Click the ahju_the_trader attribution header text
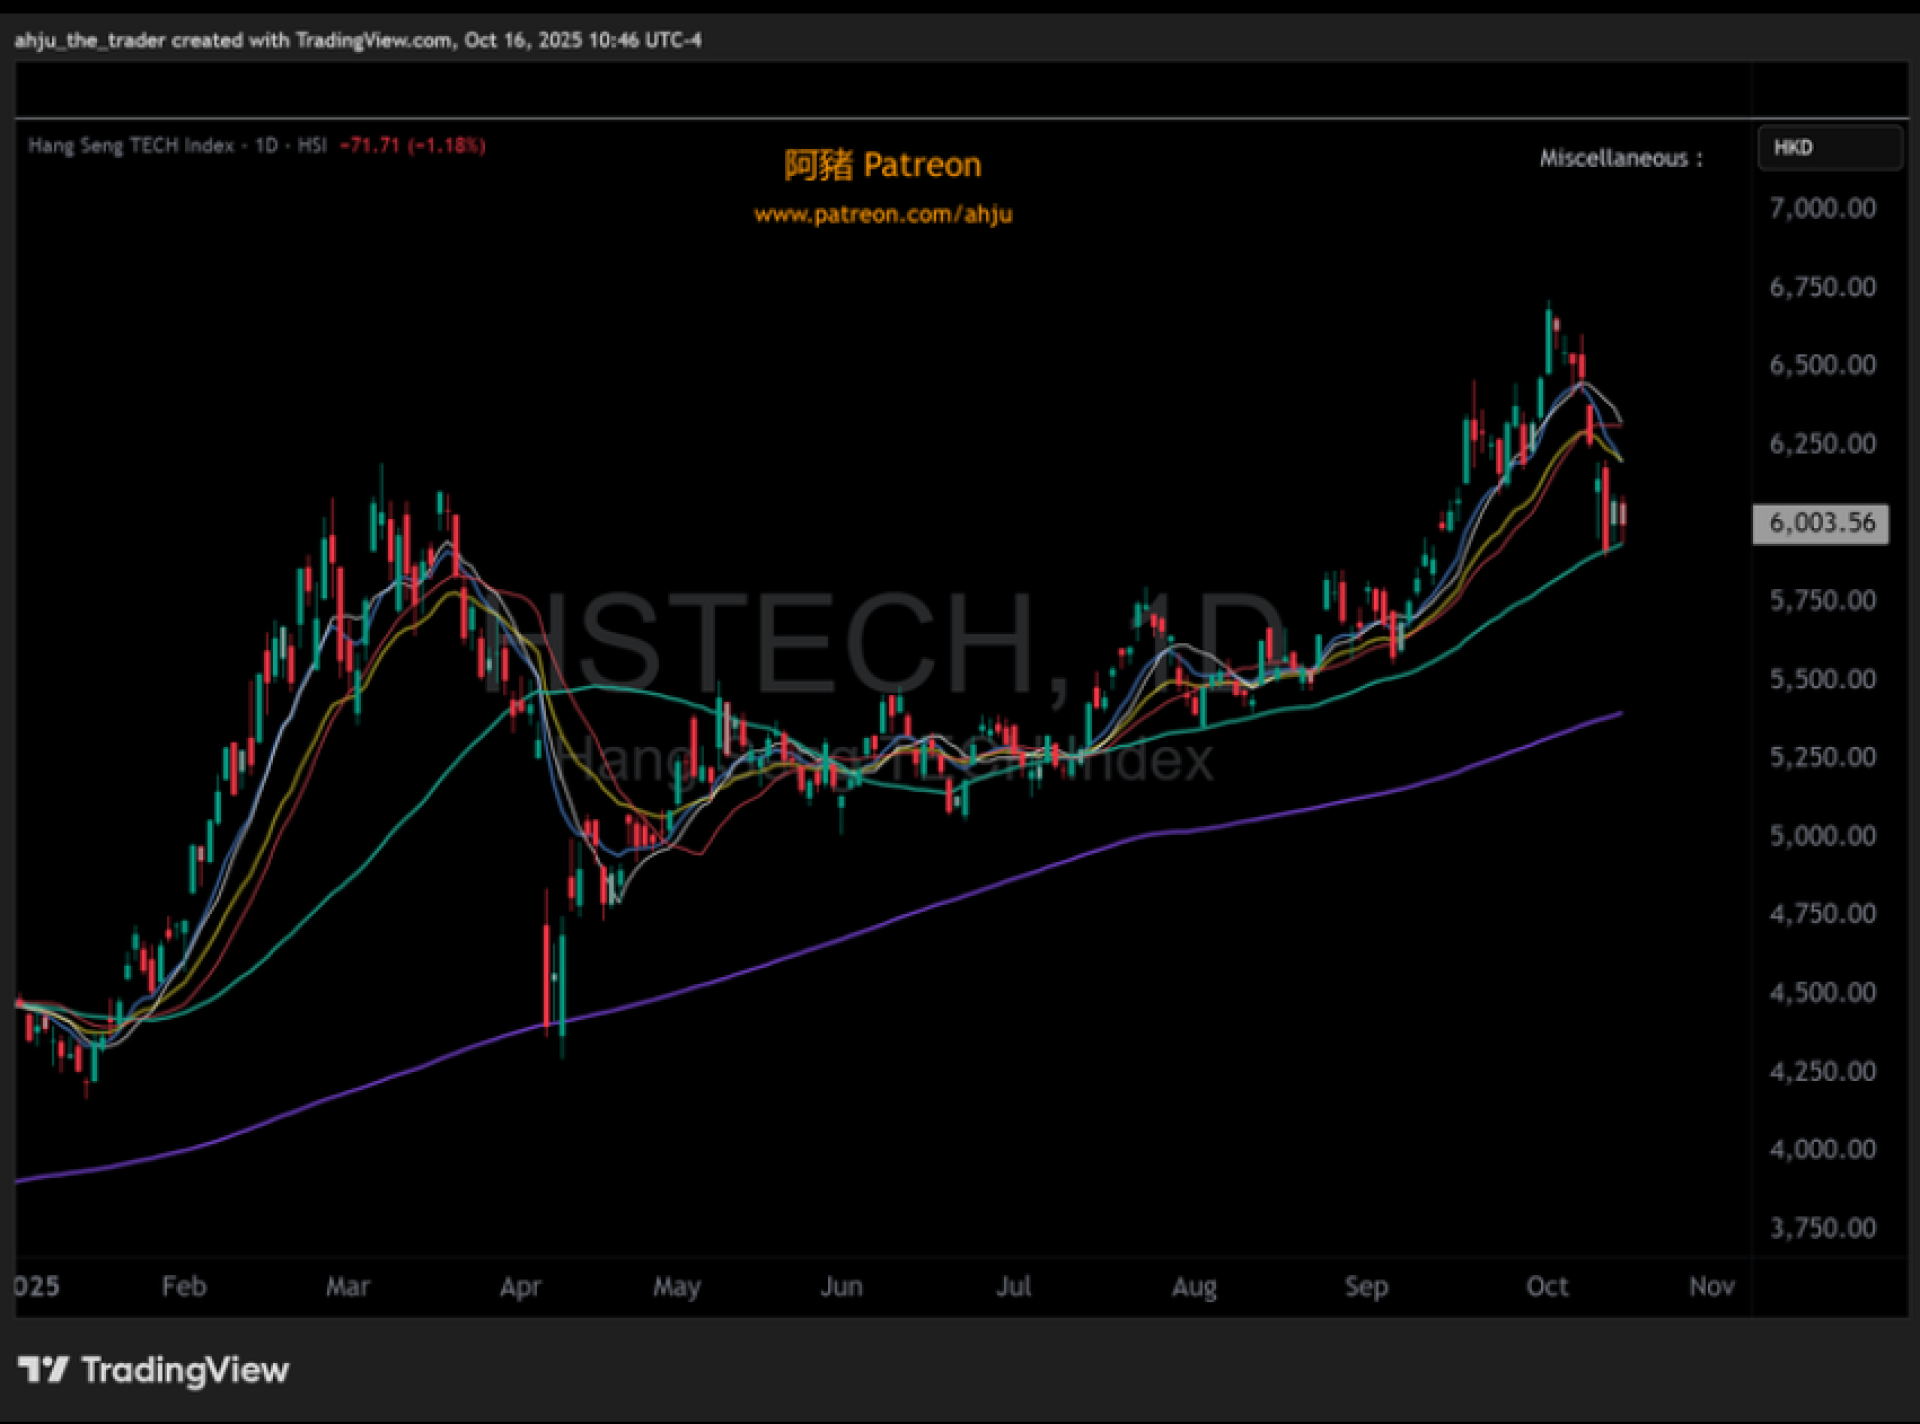This screenshot has height=1424, width=1920. pos(357,40)
